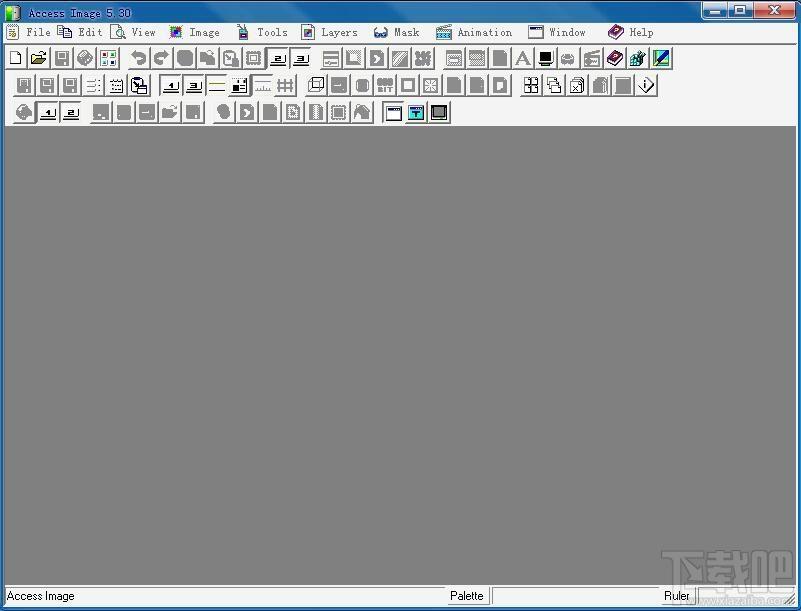
Task: Click the grayed-out house icon
Action: coord(362,112)
